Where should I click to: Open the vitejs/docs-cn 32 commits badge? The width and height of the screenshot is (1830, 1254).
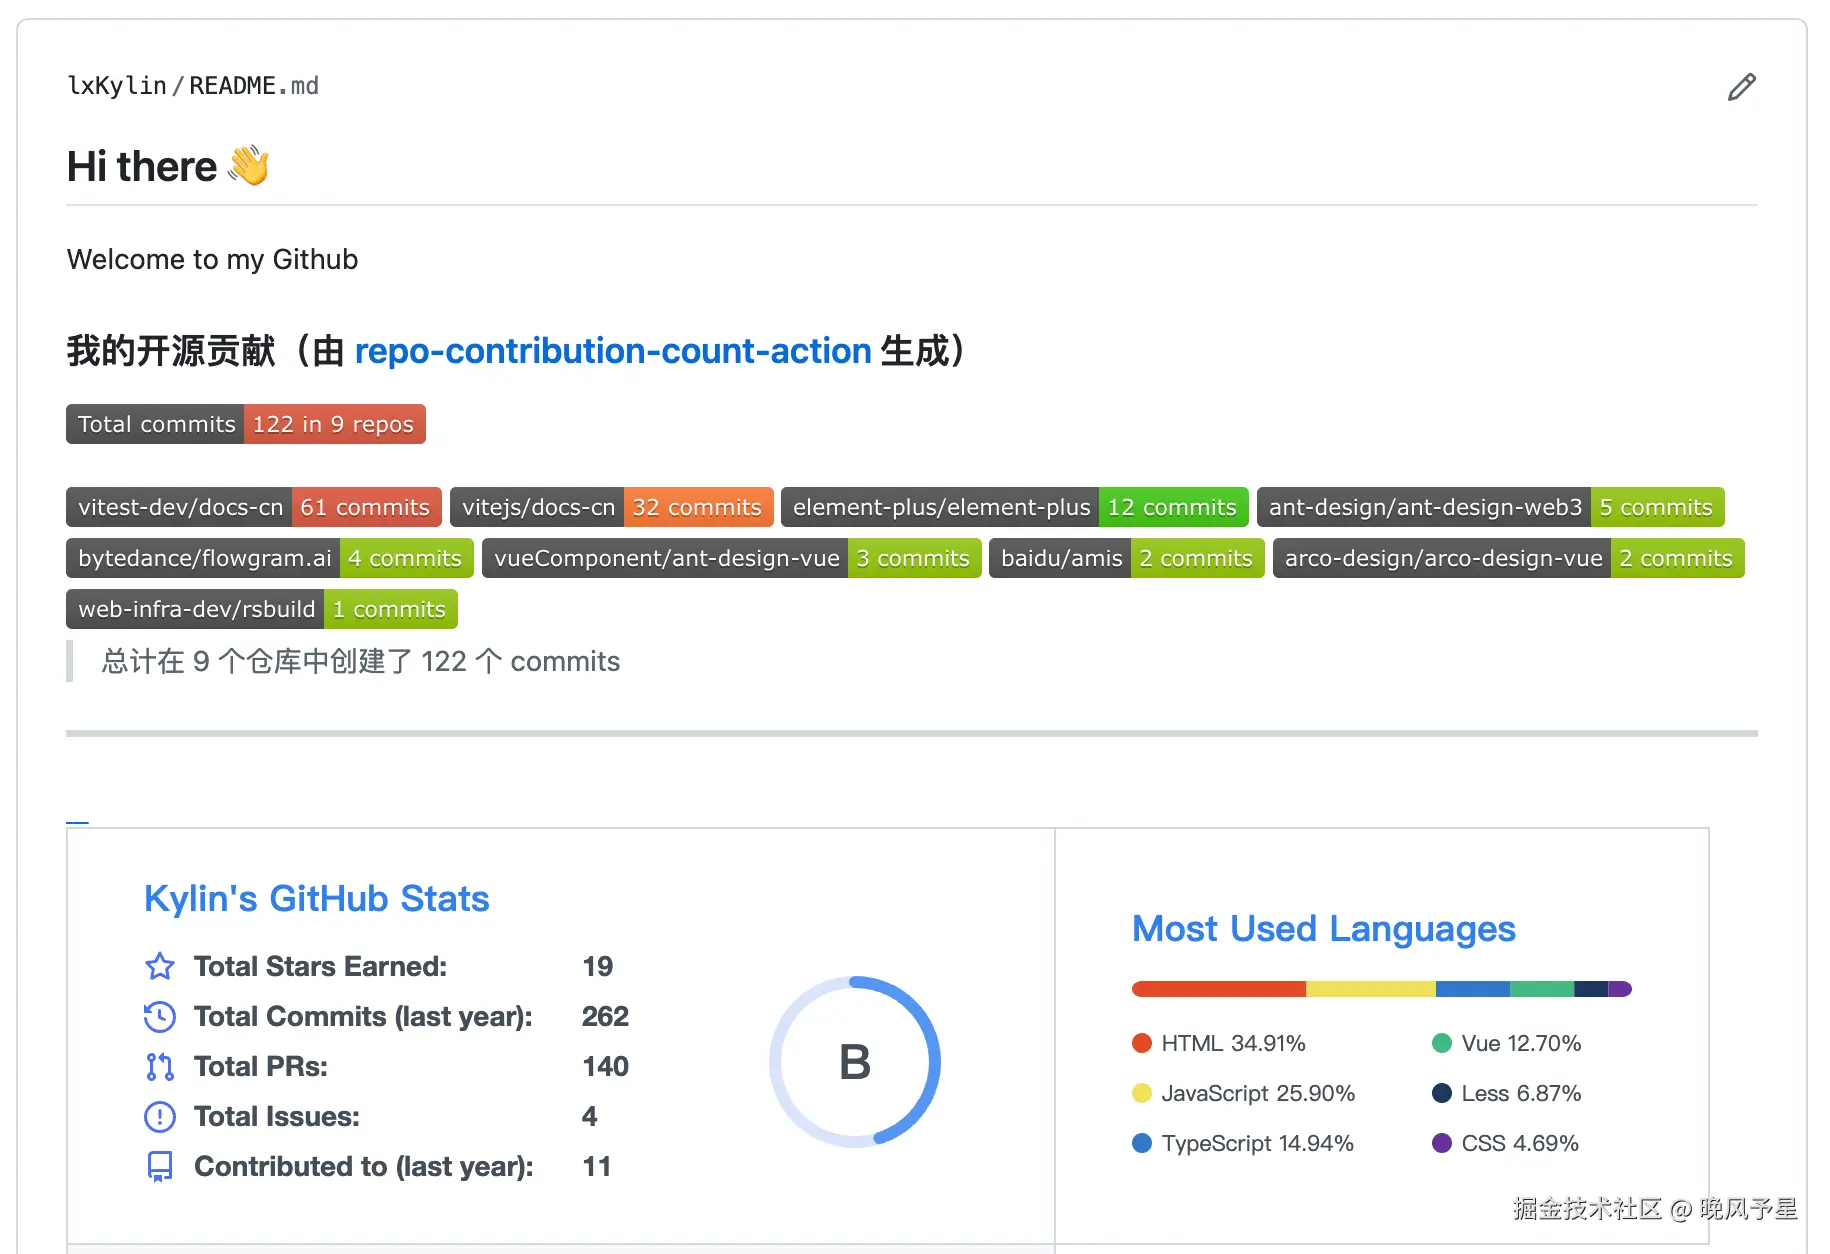click(x=612, y=507)
